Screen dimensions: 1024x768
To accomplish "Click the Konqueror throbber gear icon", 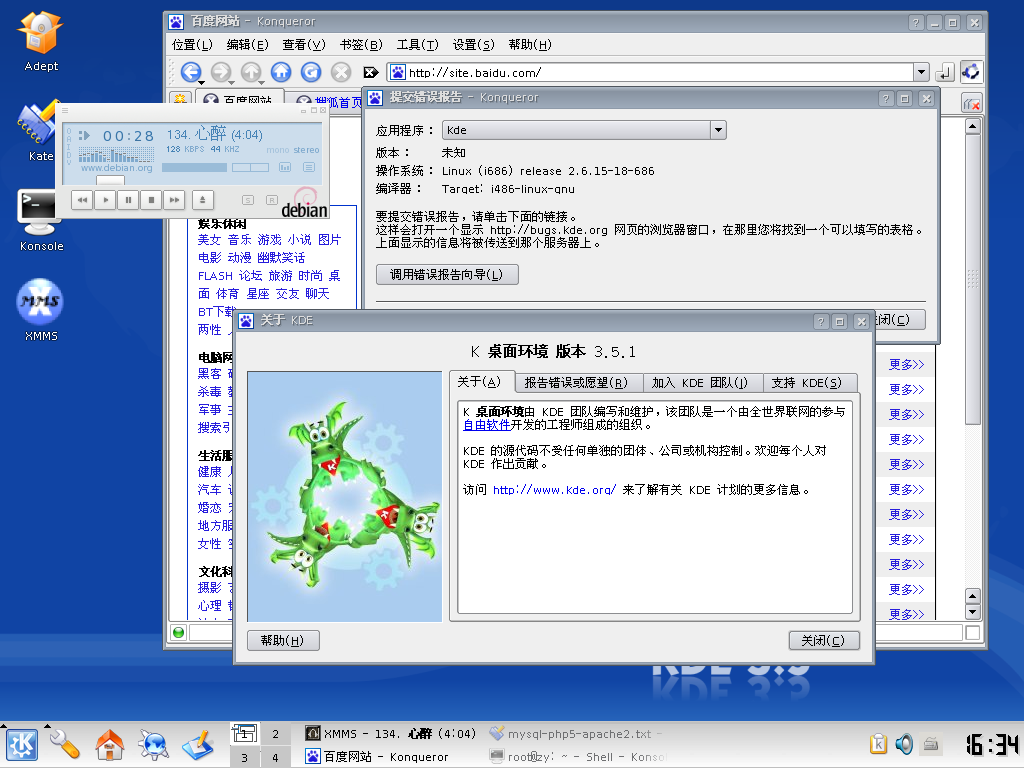I will coord(971,72).
